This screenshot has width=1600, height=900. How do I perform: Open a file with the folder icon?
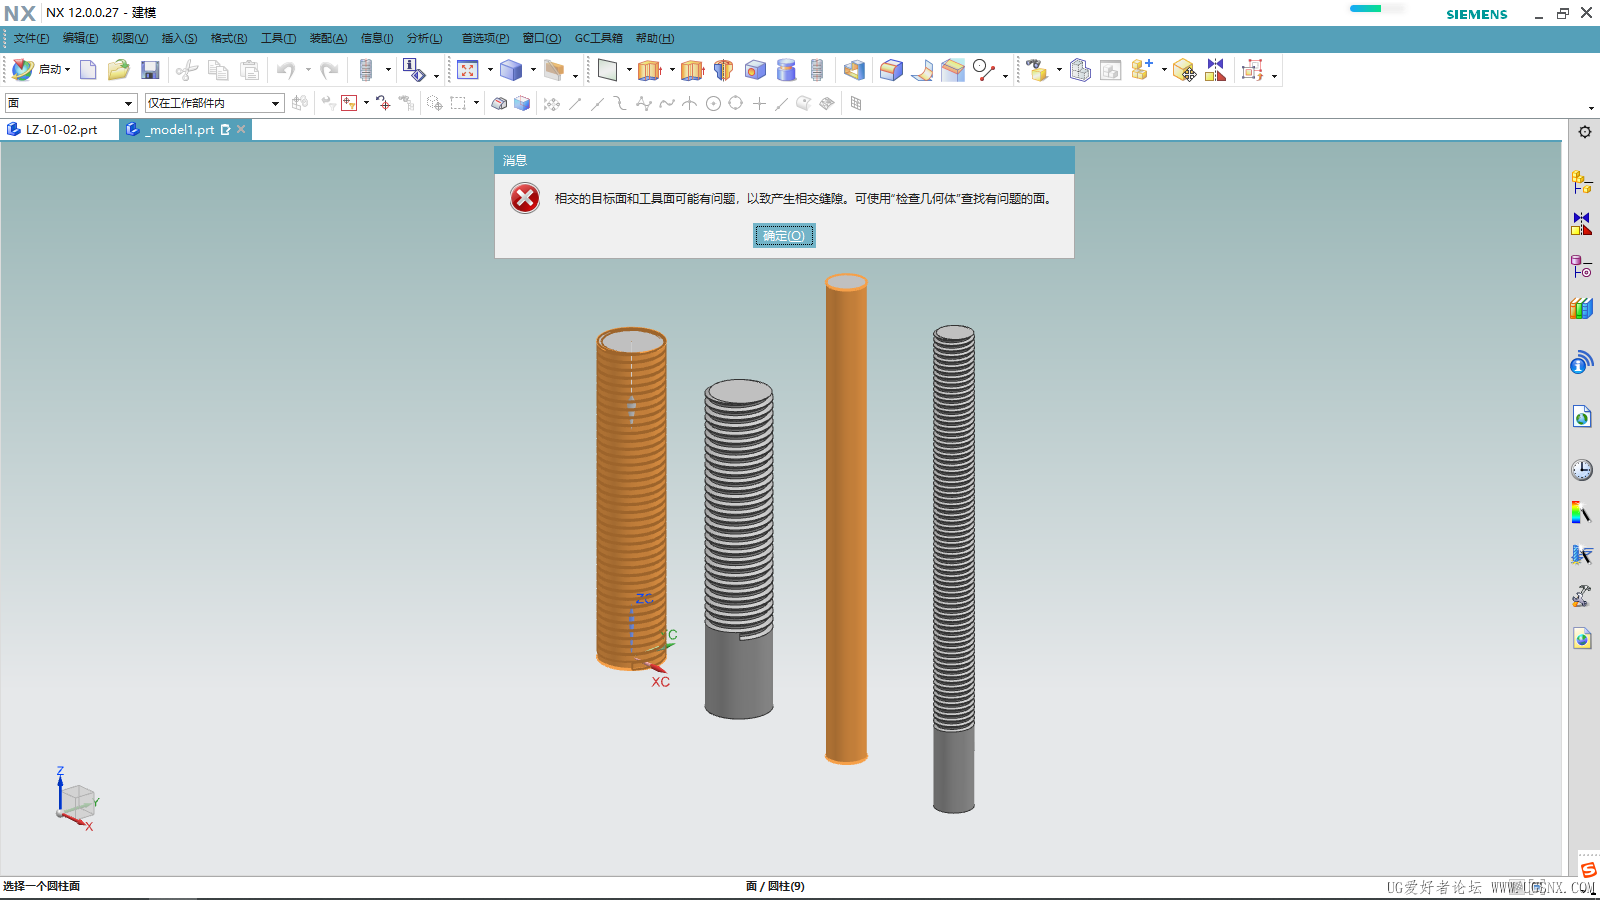click(x=119, y=70)
